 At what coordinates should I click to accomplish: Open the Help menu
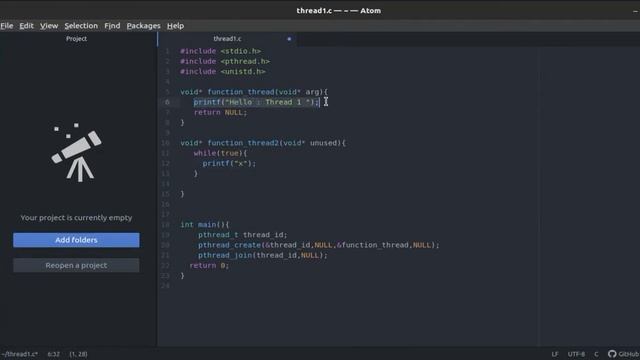(176, 26)
